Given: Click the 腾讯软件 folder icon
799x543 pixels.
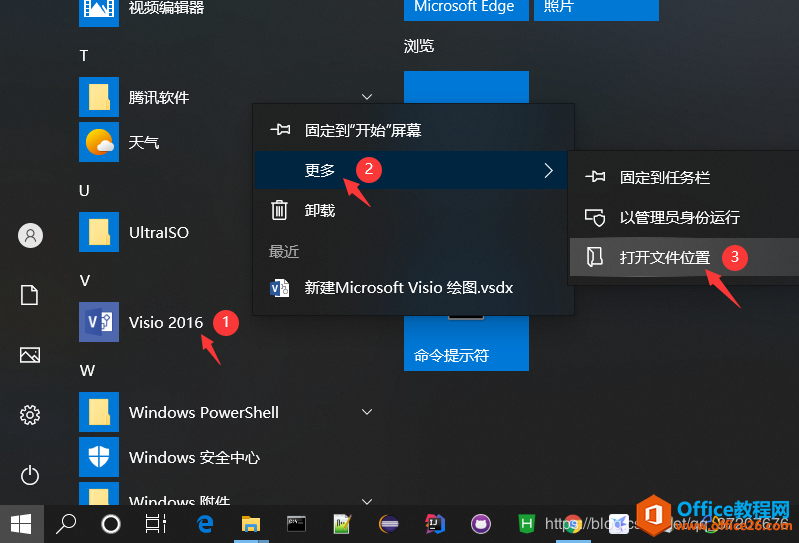Looking at the screenshot, I should (99, 97).
